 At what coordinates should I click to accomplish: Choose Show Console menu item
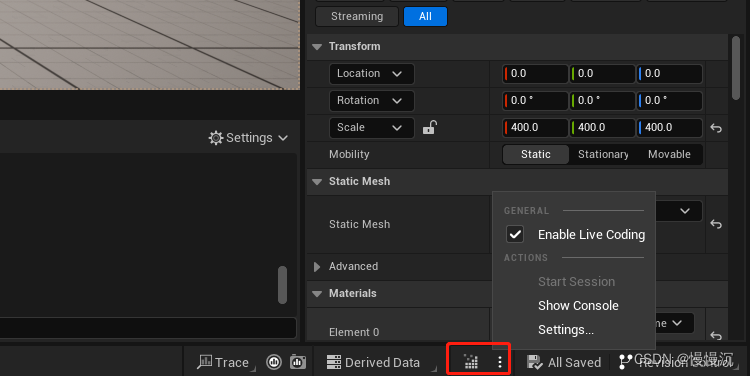click(x=578, y=306)
